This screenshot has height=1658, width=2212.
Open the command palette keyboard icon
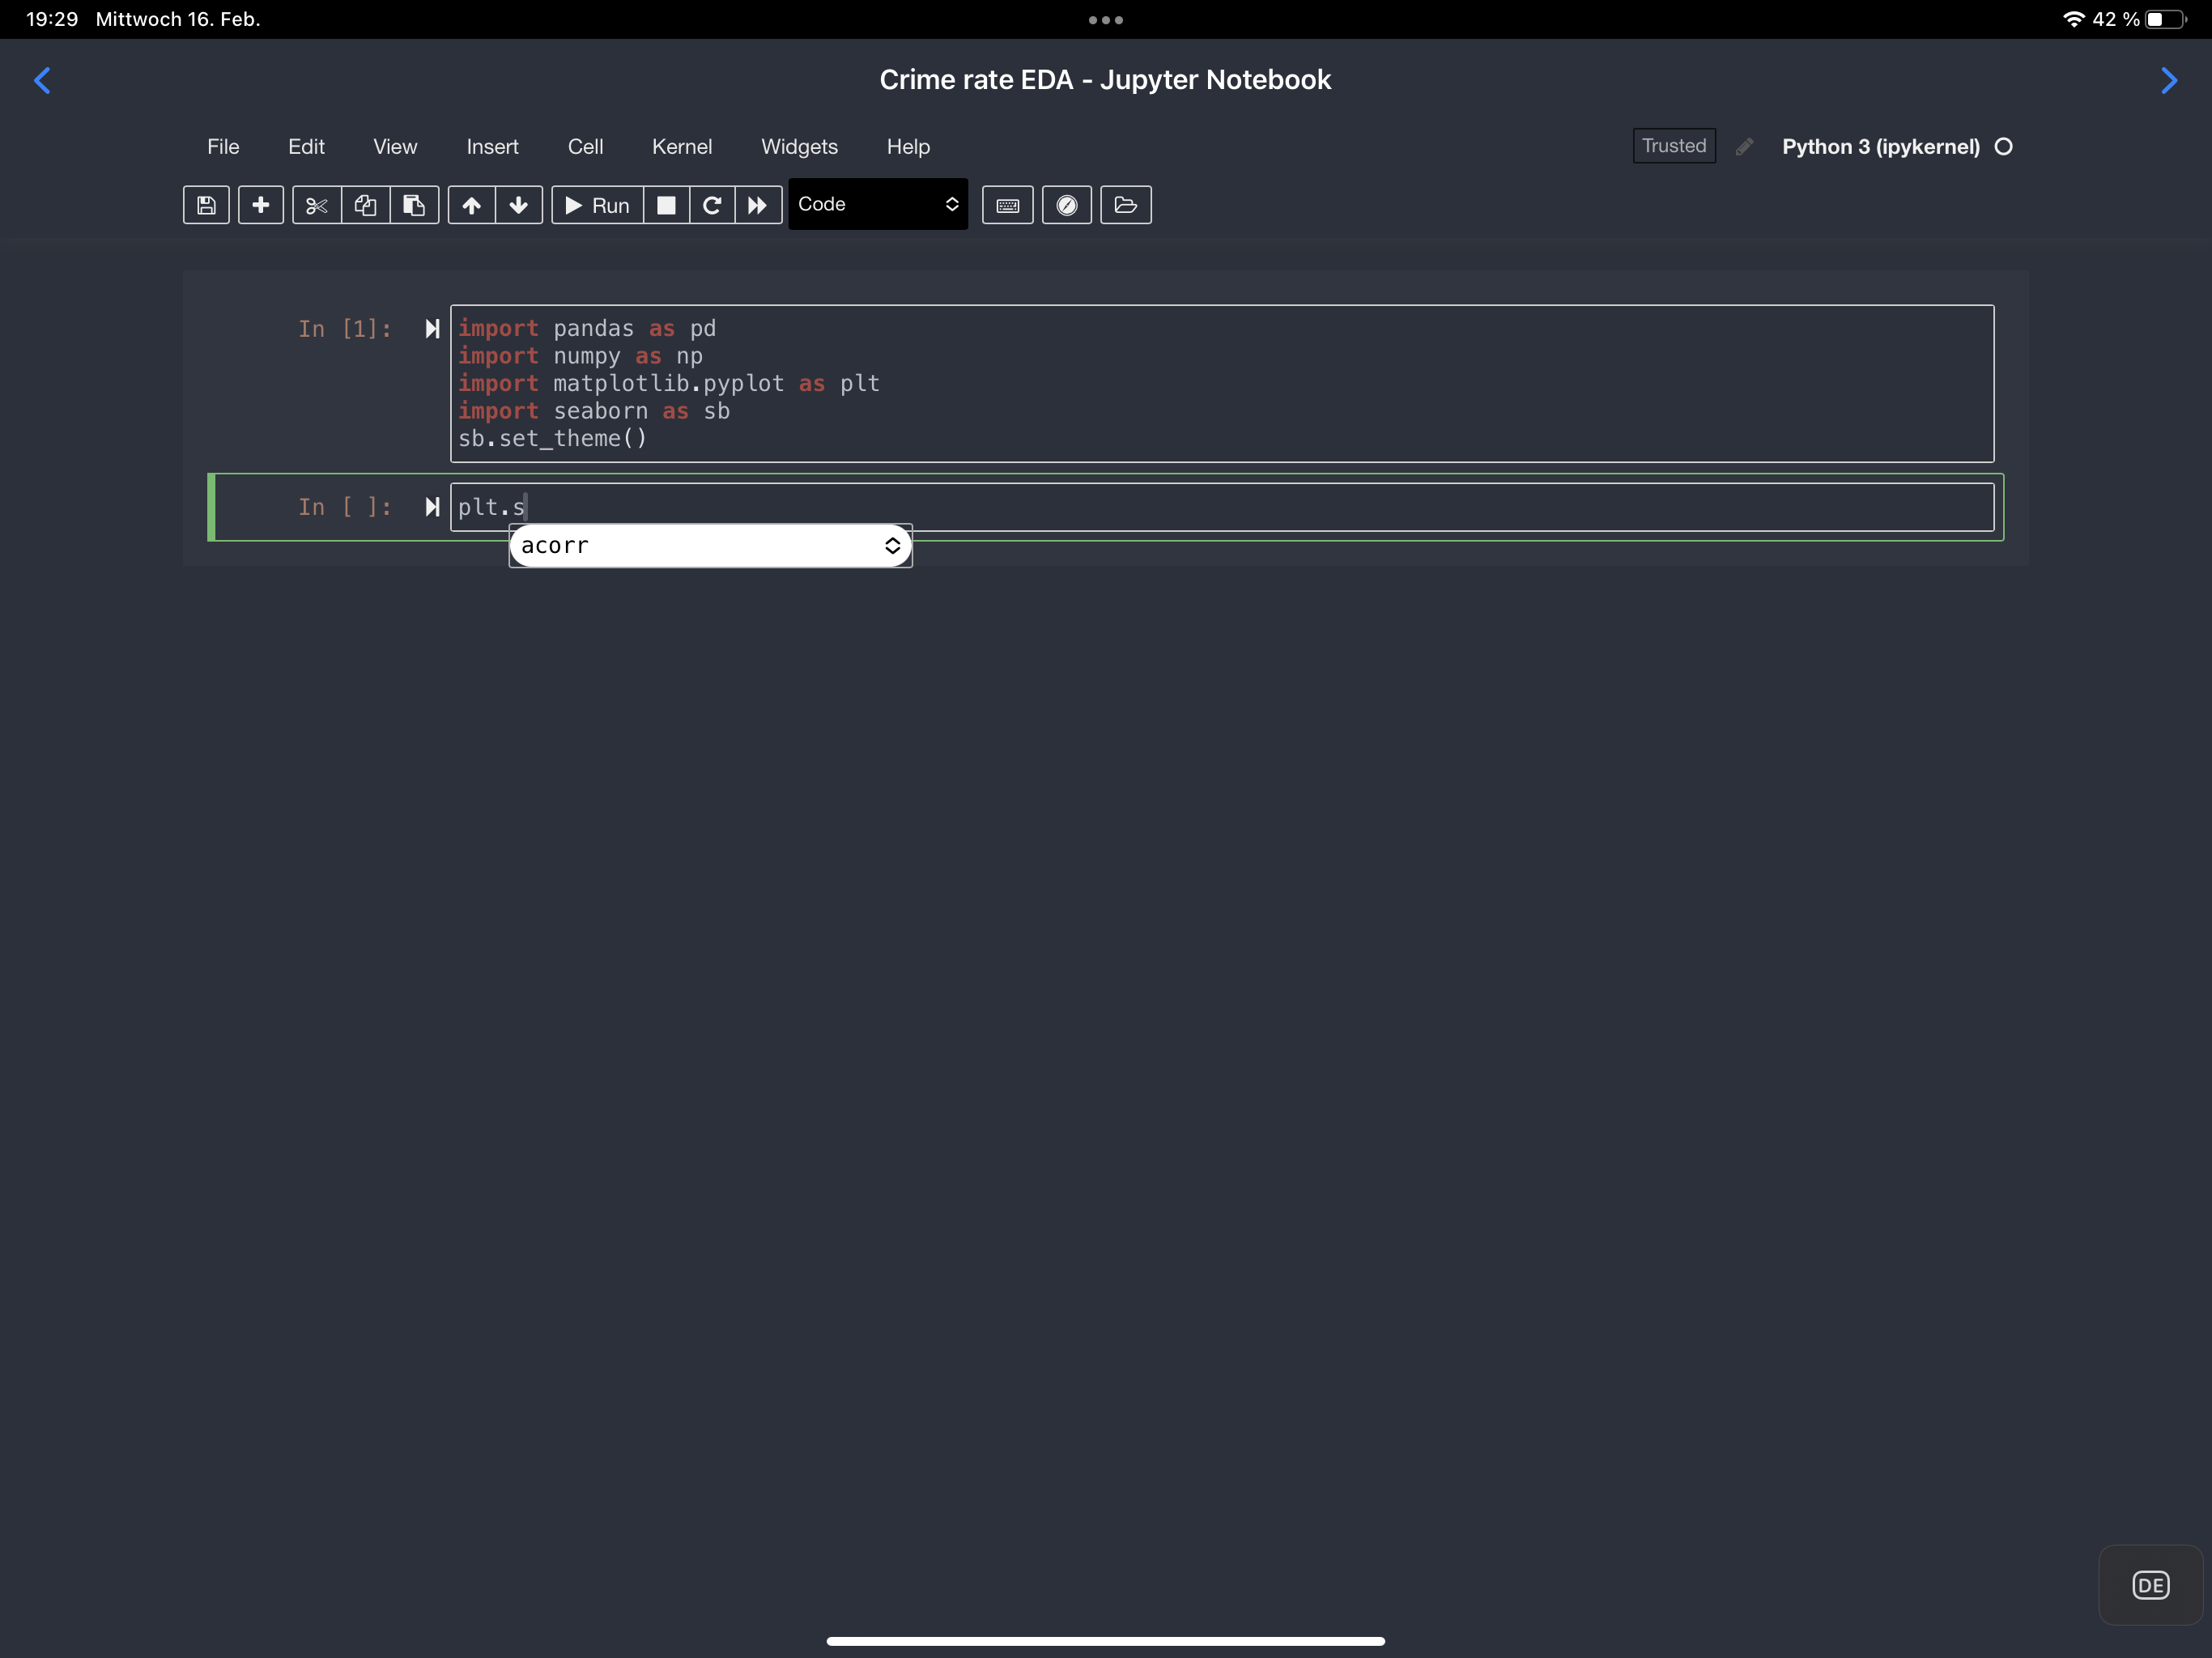[1007, 205]
